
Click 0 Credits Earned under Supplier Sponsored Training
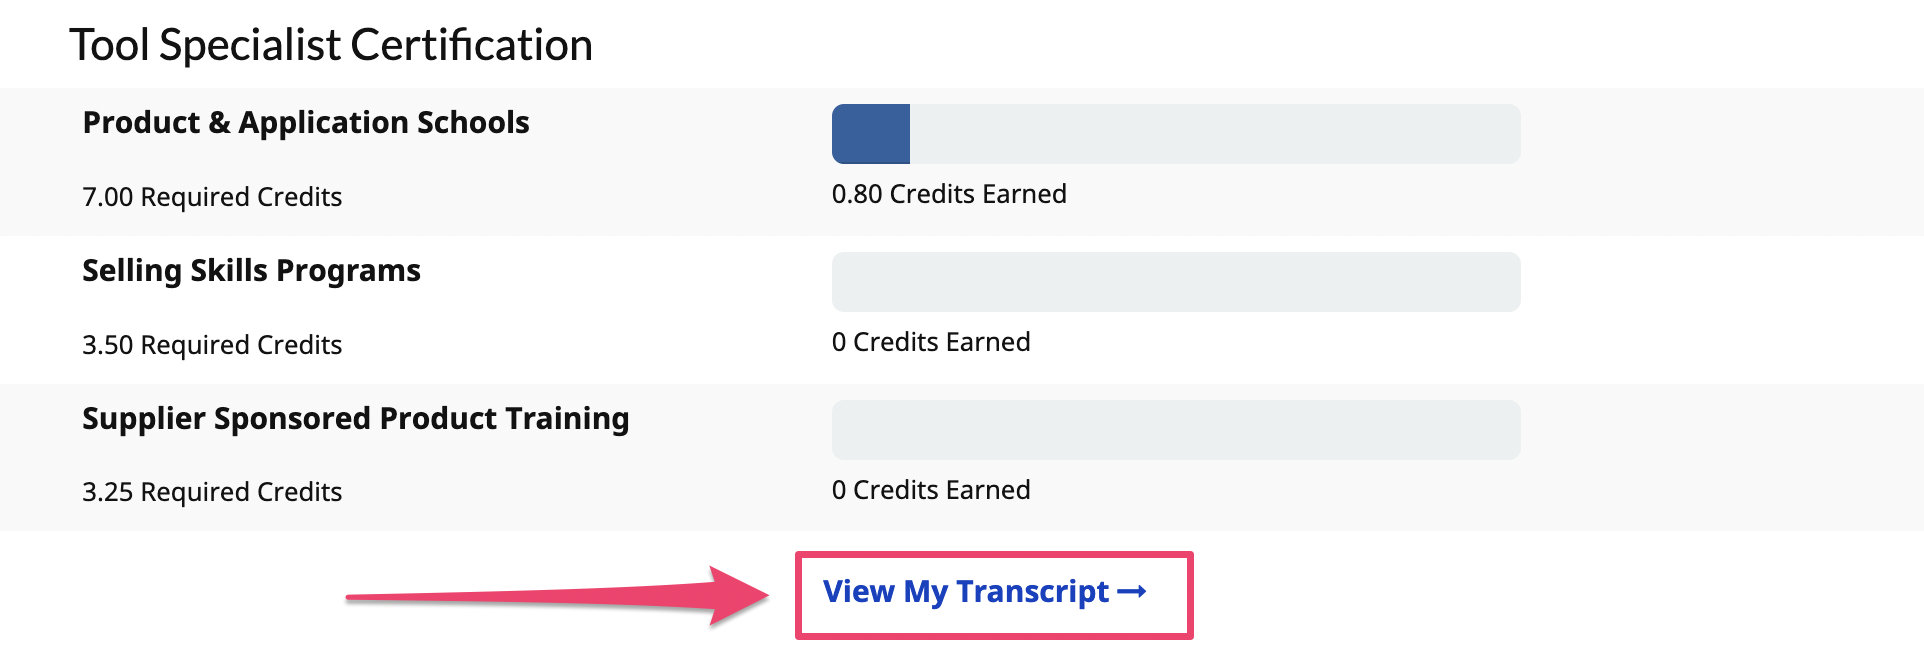930,490
